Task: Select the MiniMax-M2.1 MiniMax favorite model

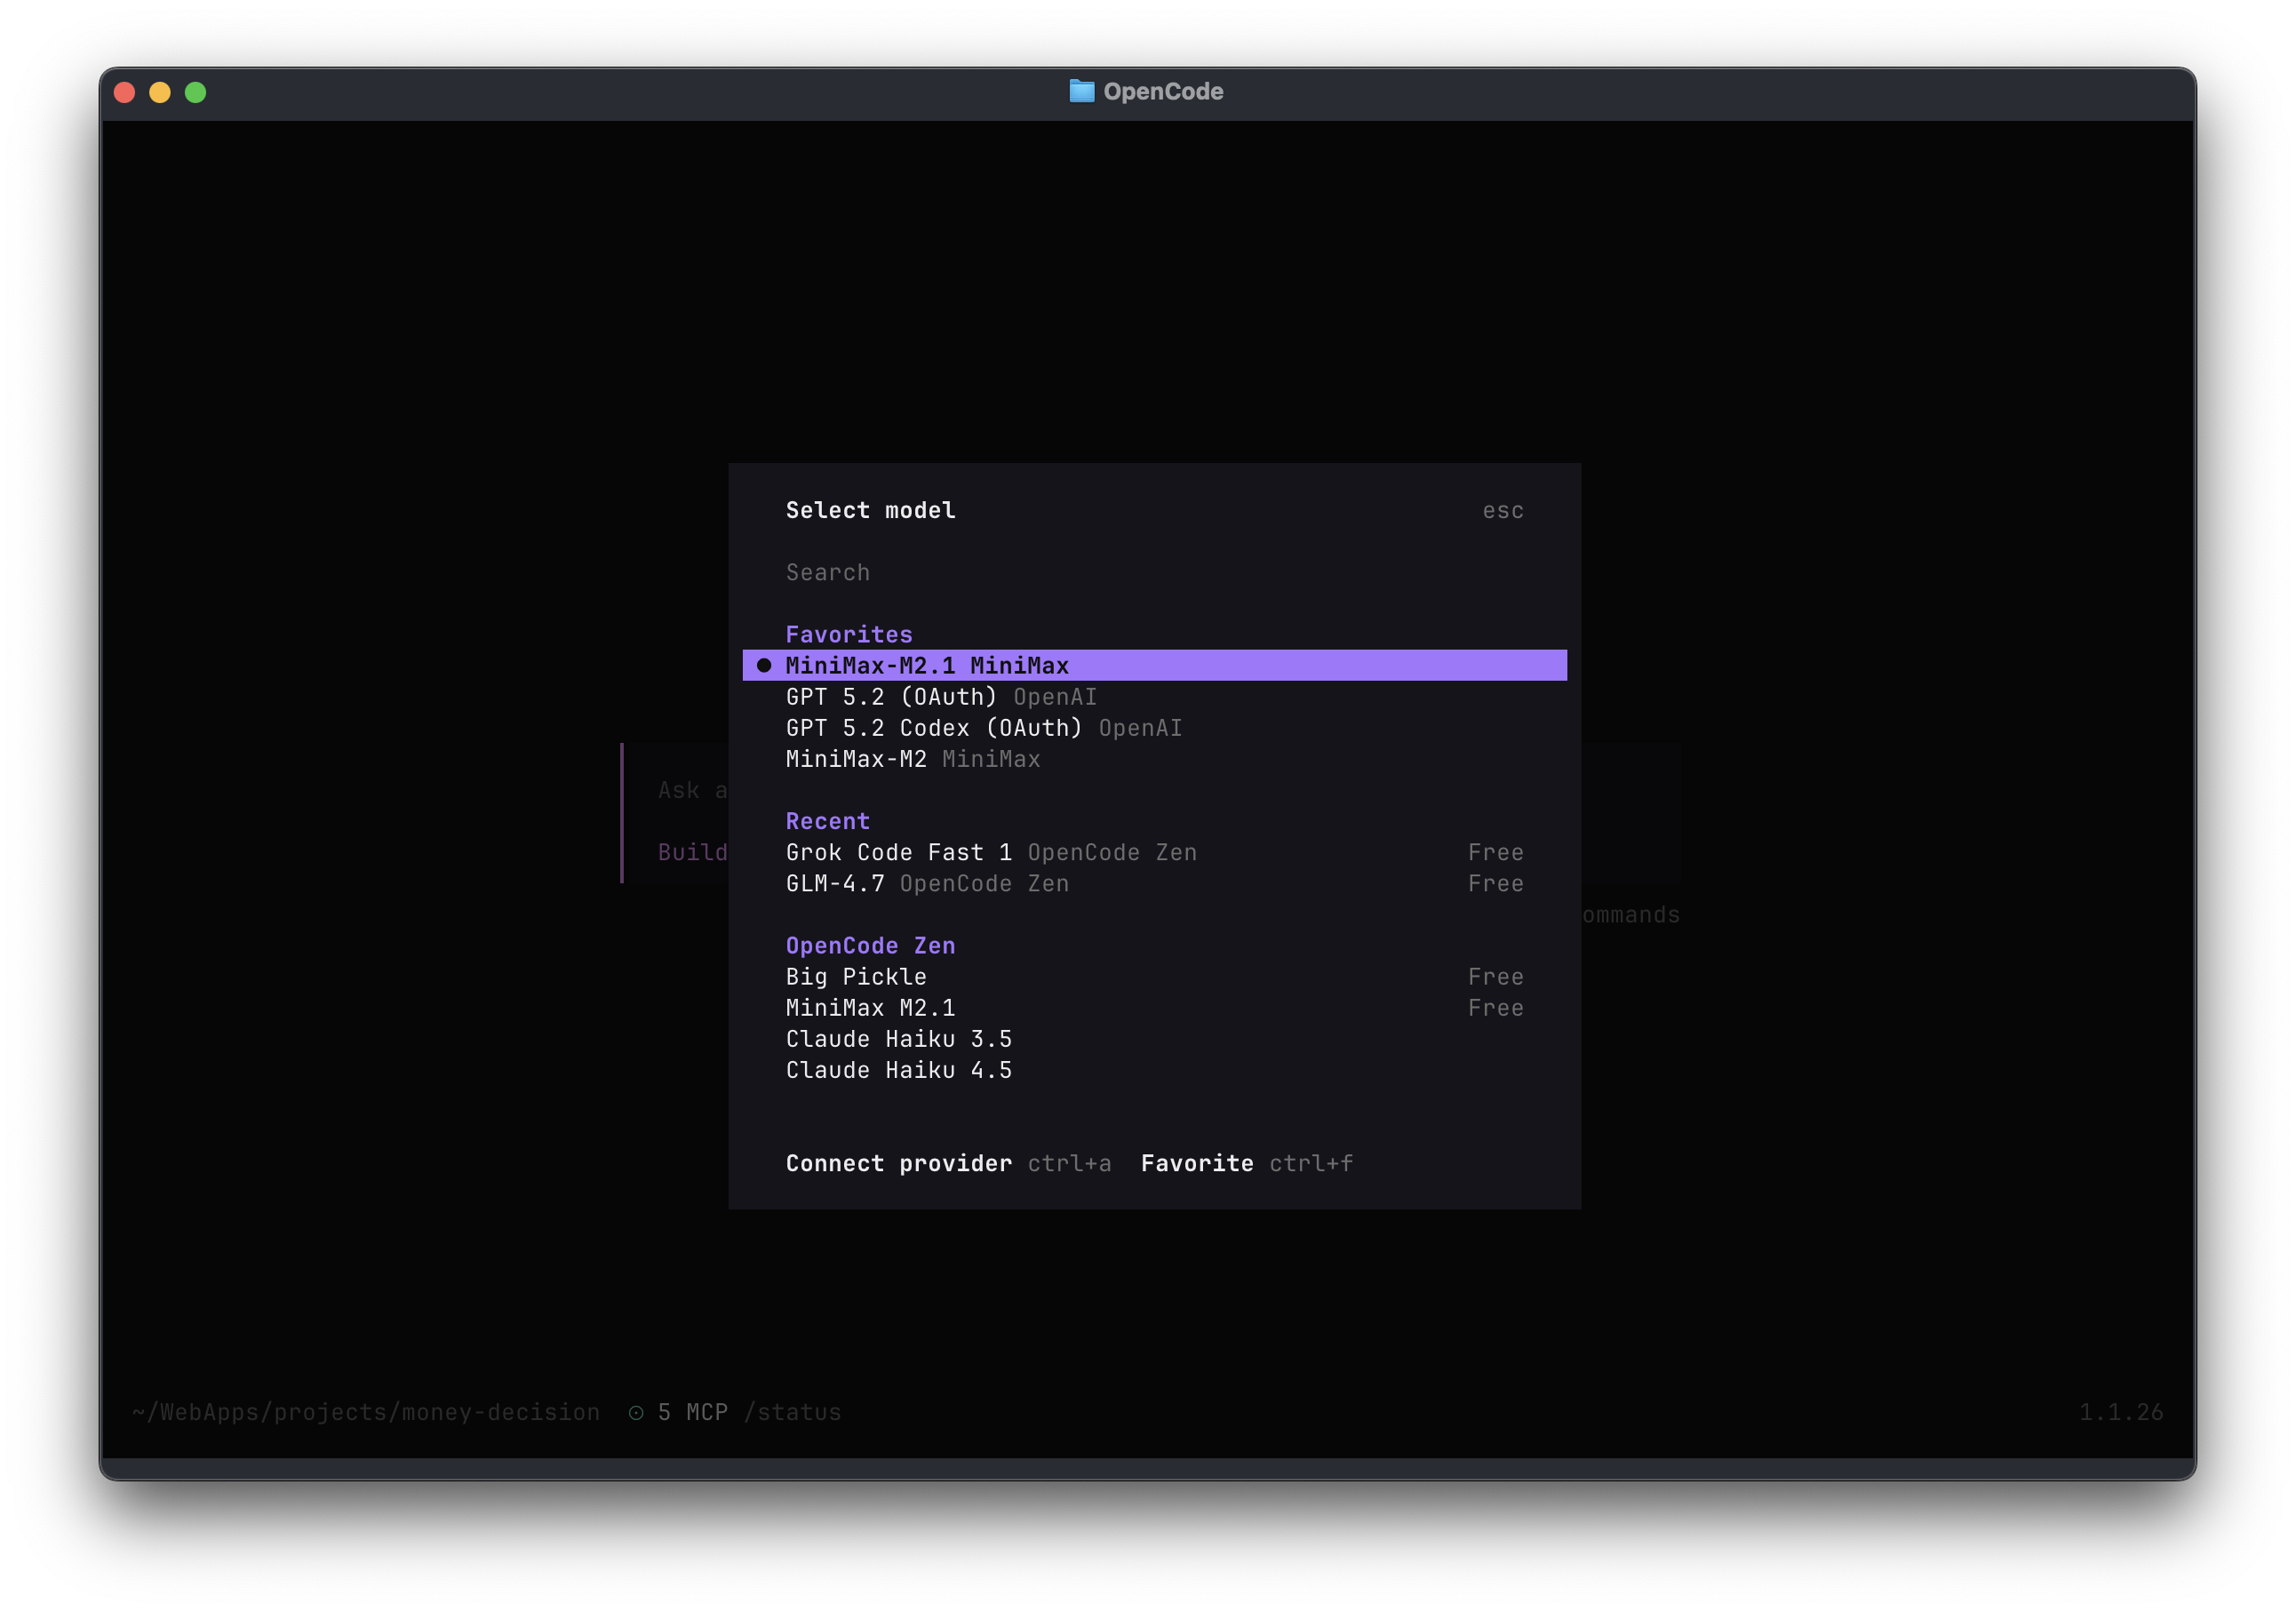Action: click(1154, 665)
